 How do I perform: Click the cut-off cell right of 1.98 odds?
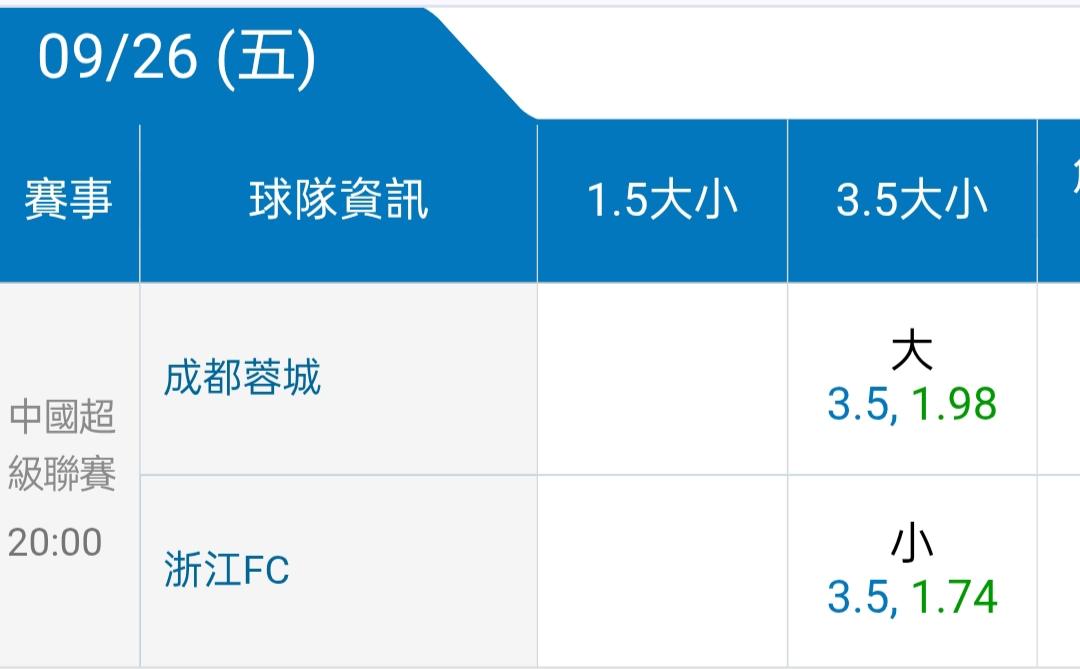1060,379
